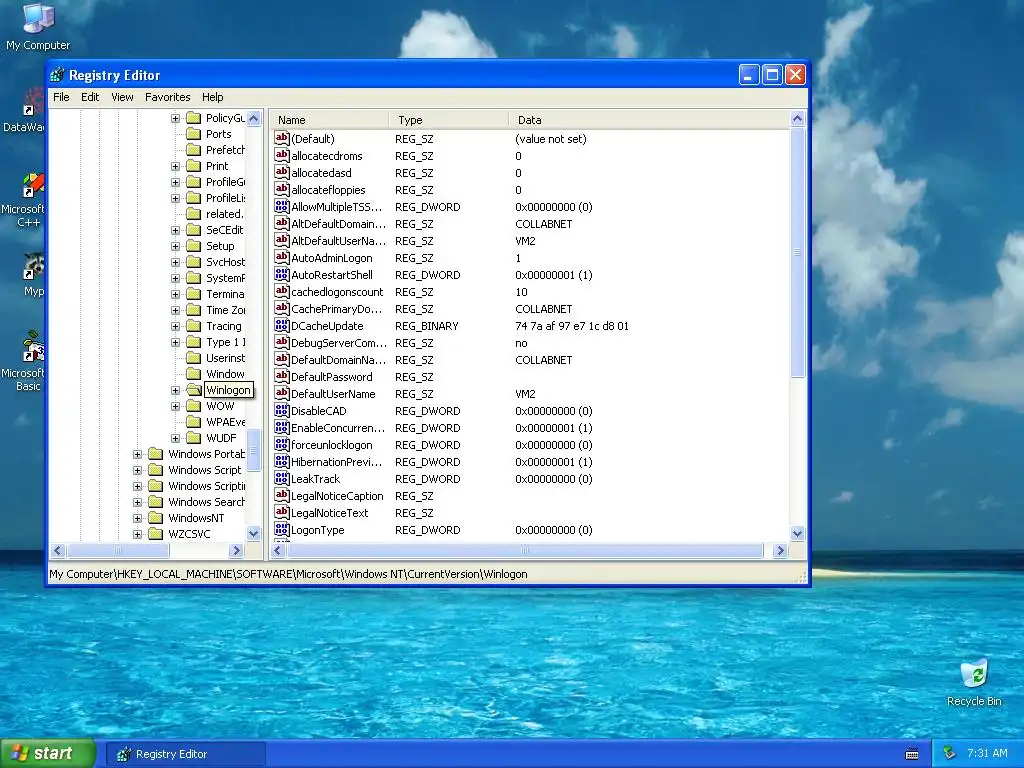This screenshot has width=1024, height=768.
Task: Open the File menu
Action: click(61, 97)
